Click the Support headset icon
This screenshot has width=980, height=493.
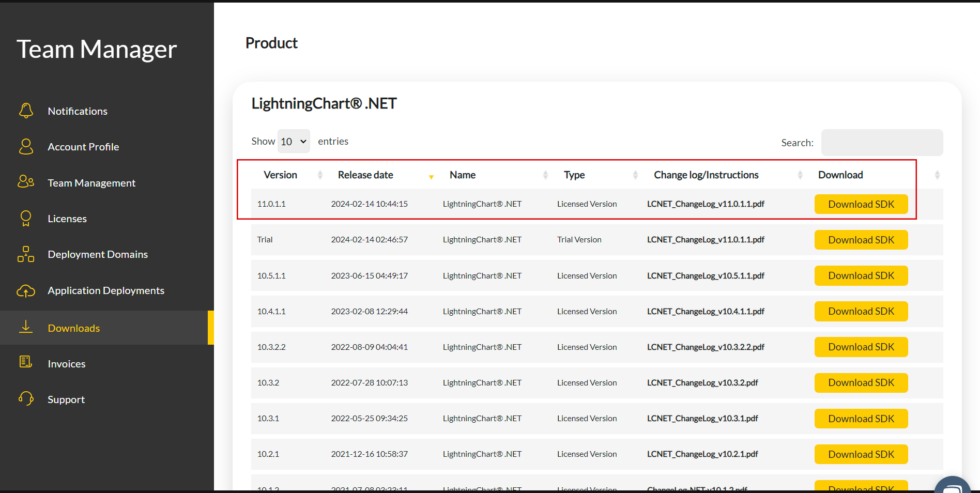pos(26,399)
